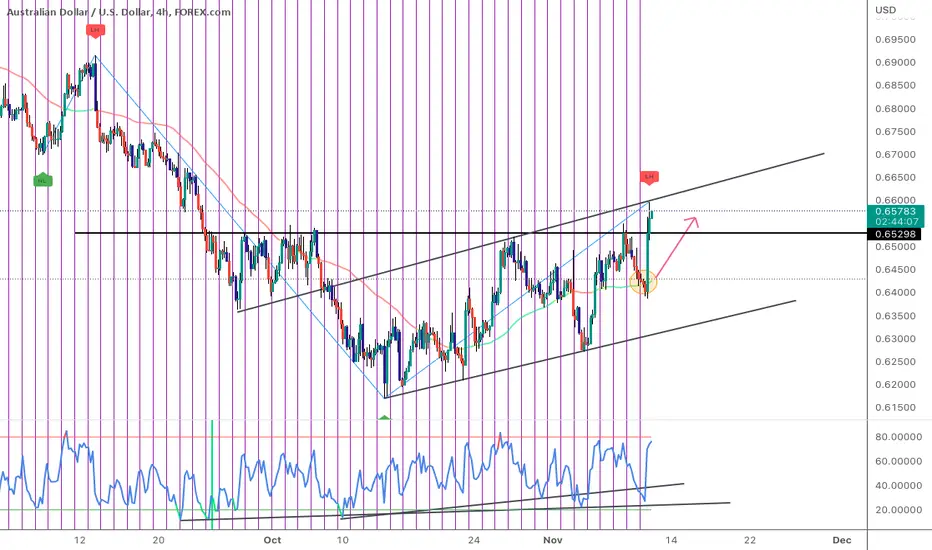932x550 pixels.
Task: Click indicator axis value 20.00000
Action: pos(899,510)
